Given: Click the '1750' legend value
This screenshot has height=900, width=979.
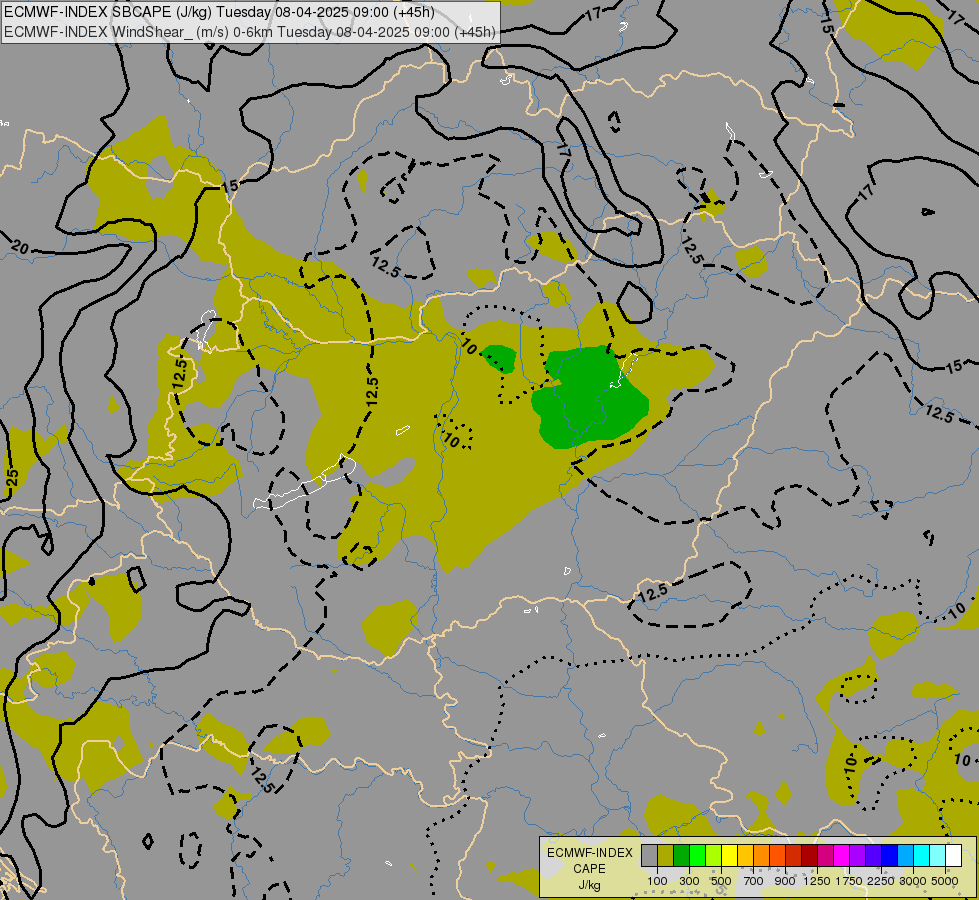Looking at the screenshot, I should click(849, 881).
